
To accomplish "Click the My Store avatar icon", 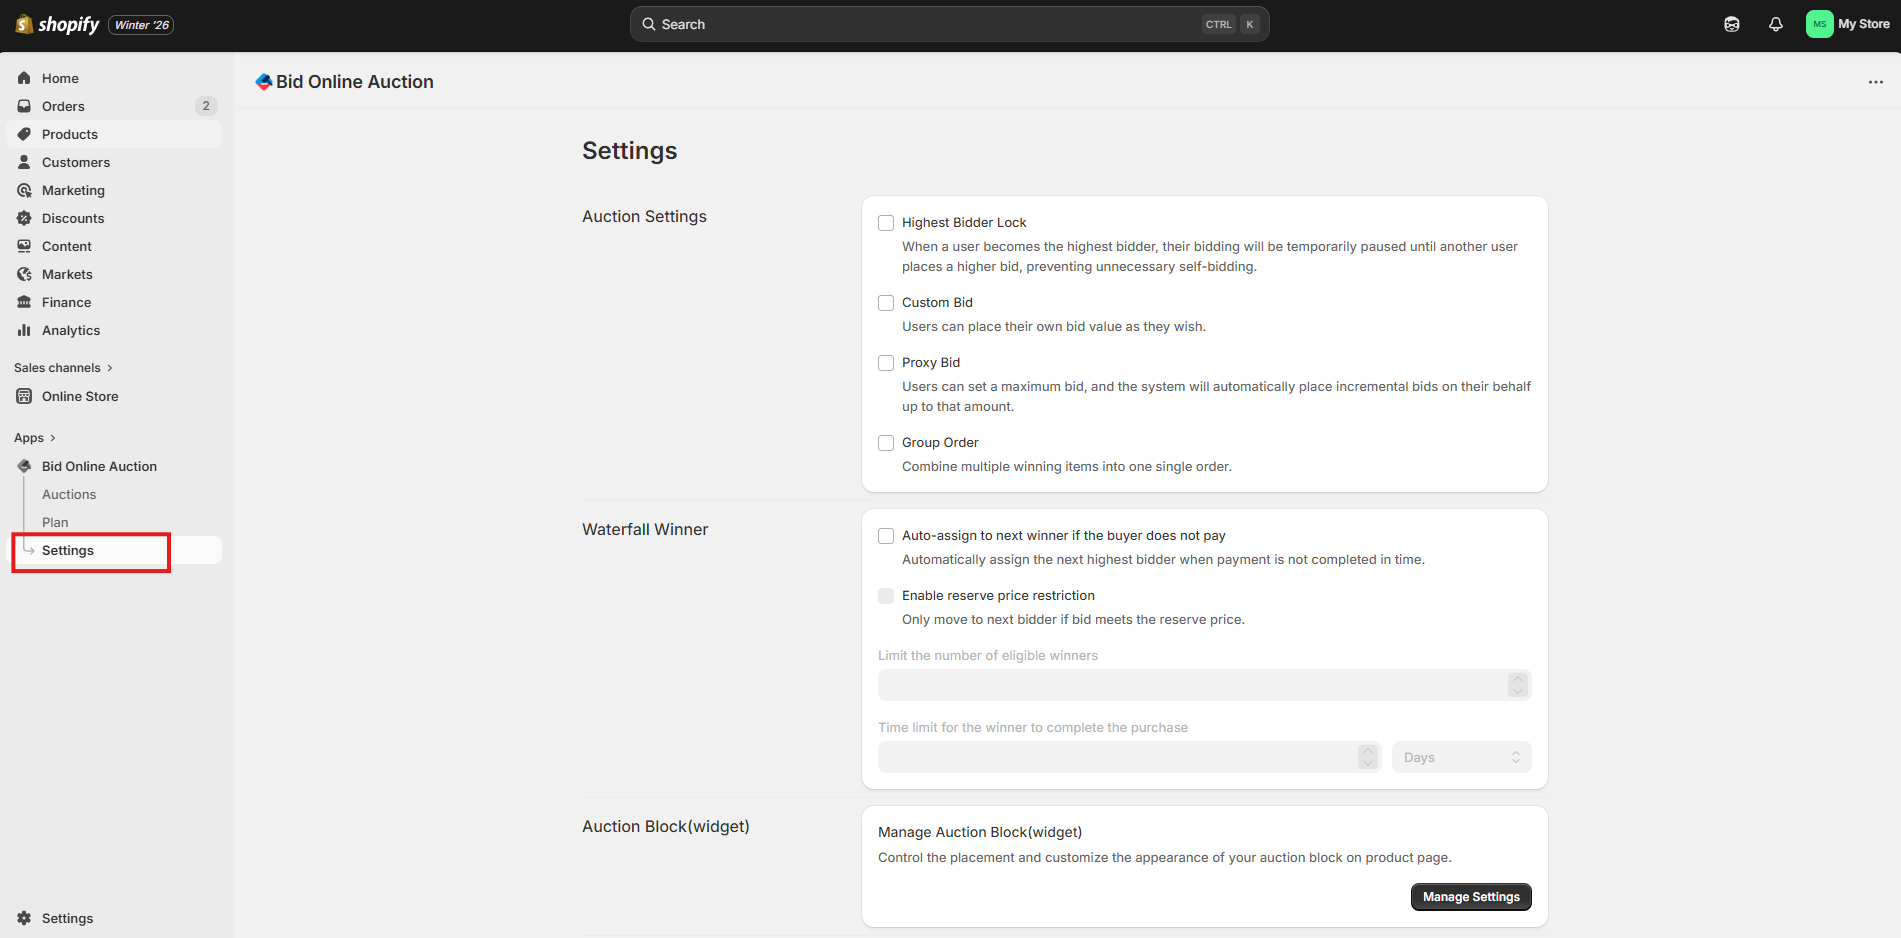I will pyautogui.click(x=1819, y=24).
